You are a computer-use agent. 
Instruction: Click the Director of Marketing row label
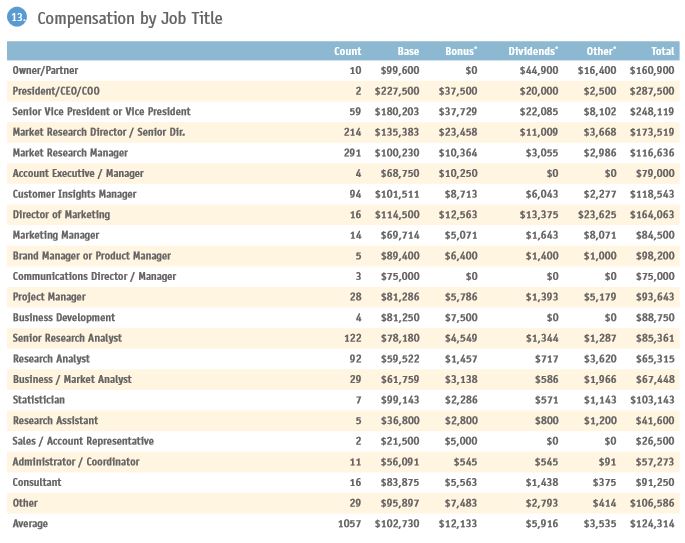[x=61, y=215]
